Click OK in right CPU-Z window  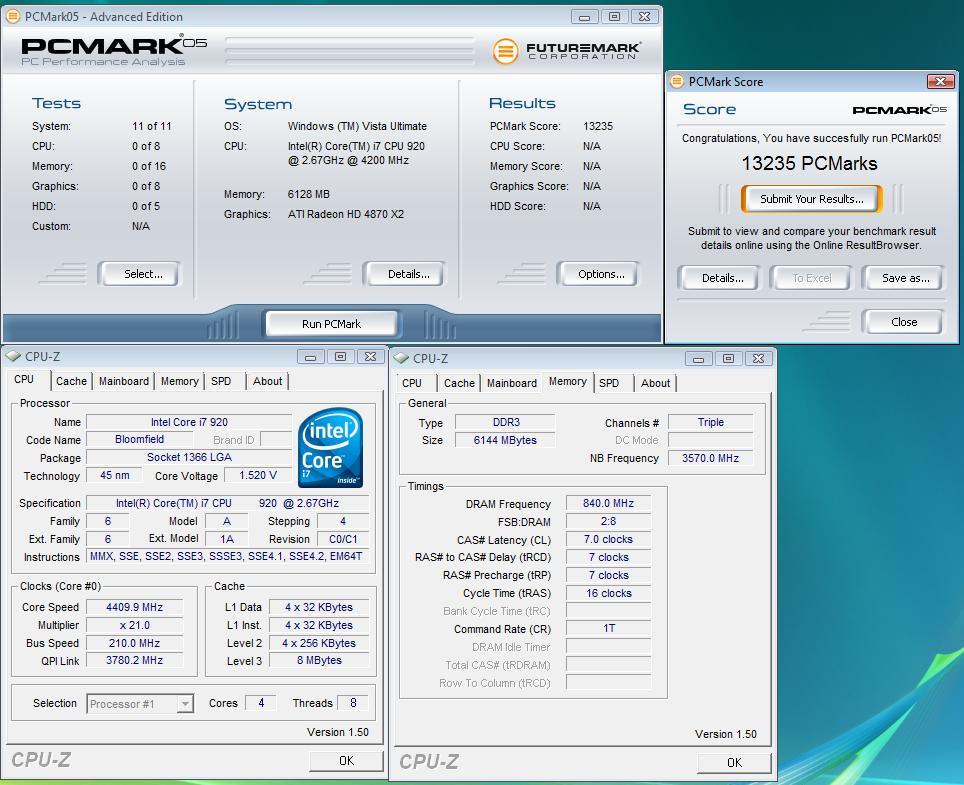point(734,762)
